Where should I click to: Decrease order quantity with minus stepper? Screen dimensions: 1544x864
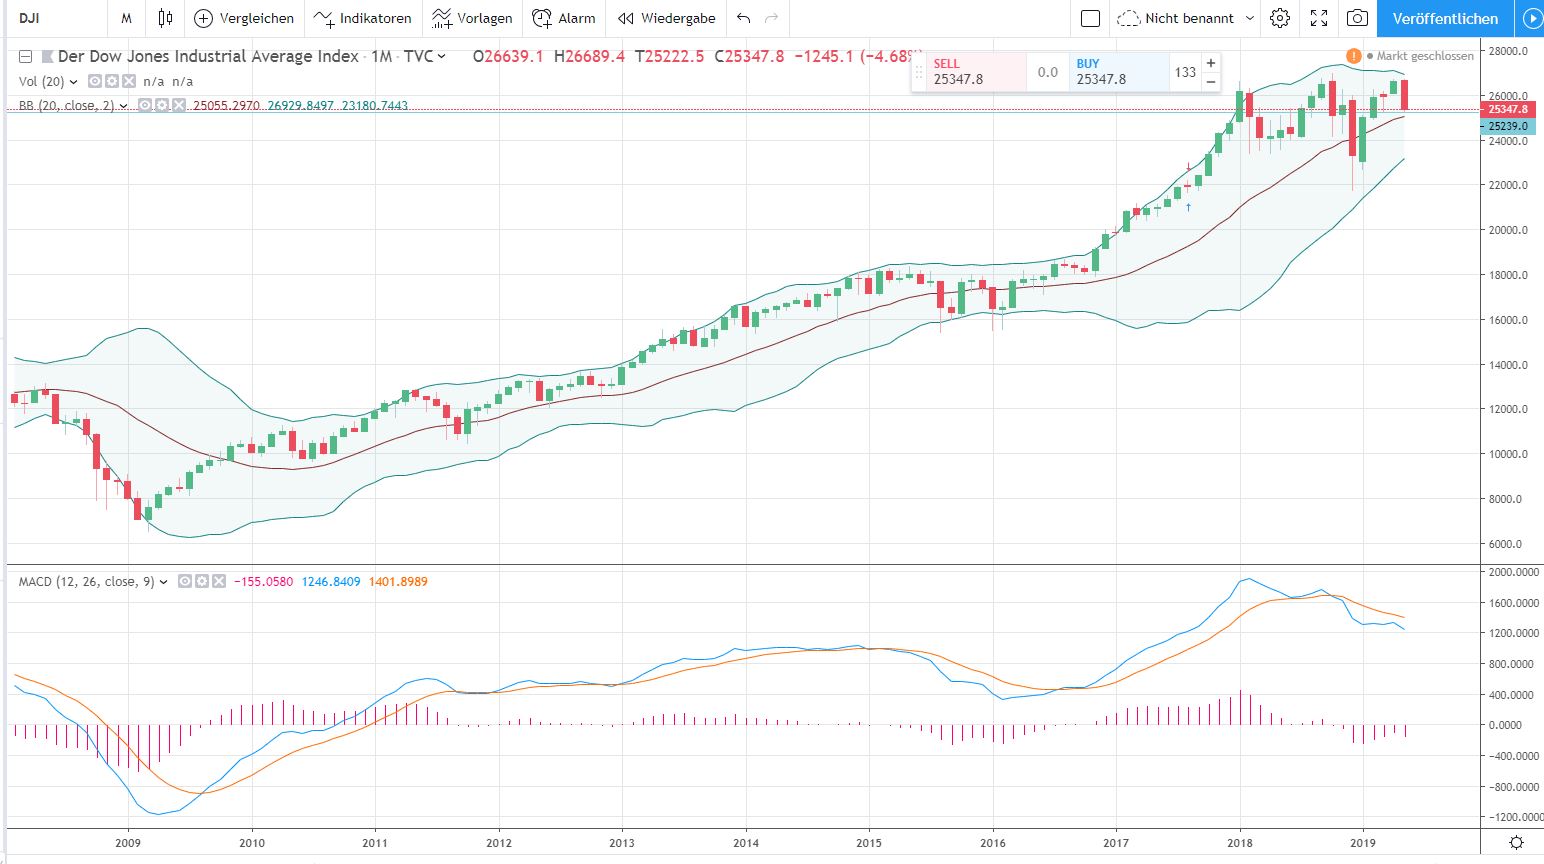coord(1211,82)
